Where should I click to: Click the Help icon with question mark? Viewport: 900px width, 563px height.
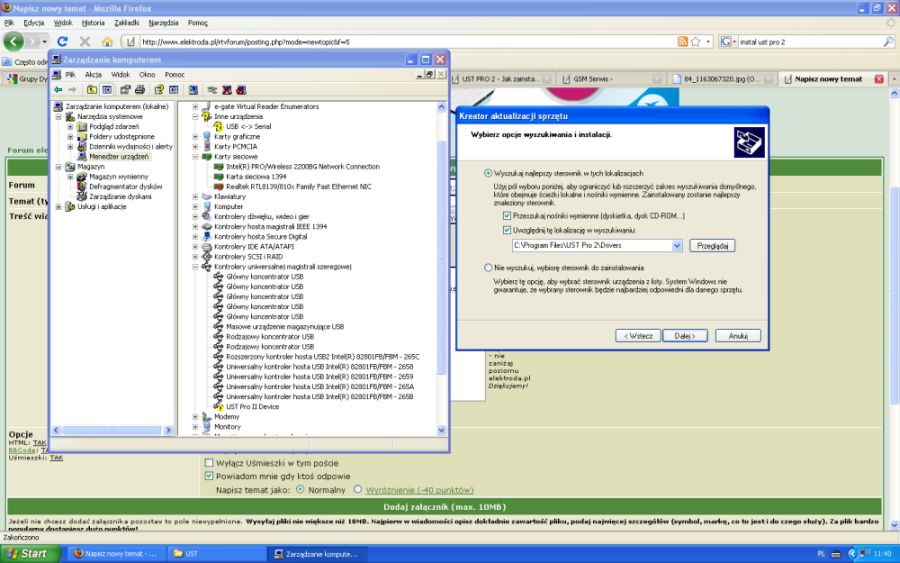[159, 90]
